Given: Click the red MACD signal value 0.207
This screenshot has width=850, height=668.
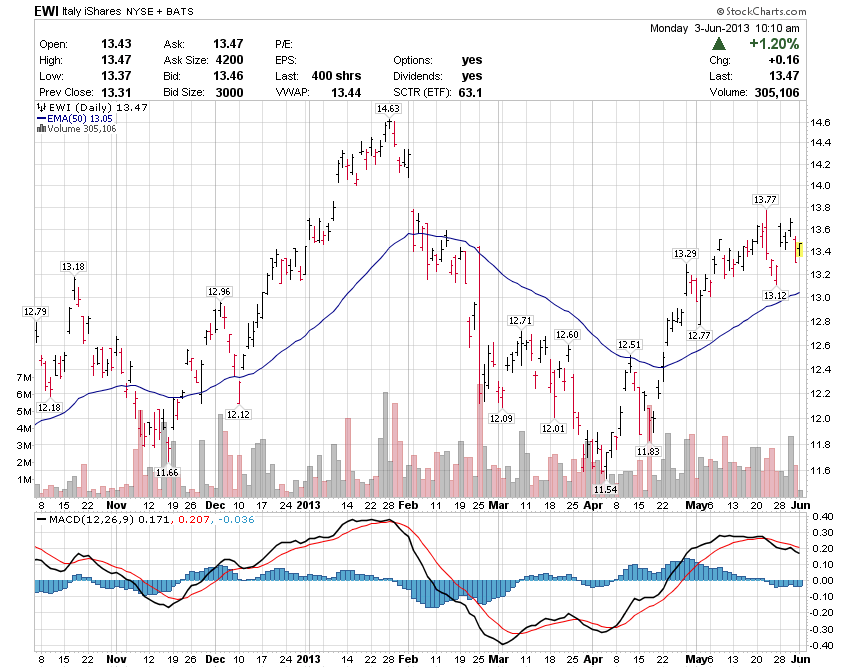Looking at the screenshot, I should 194,519.
